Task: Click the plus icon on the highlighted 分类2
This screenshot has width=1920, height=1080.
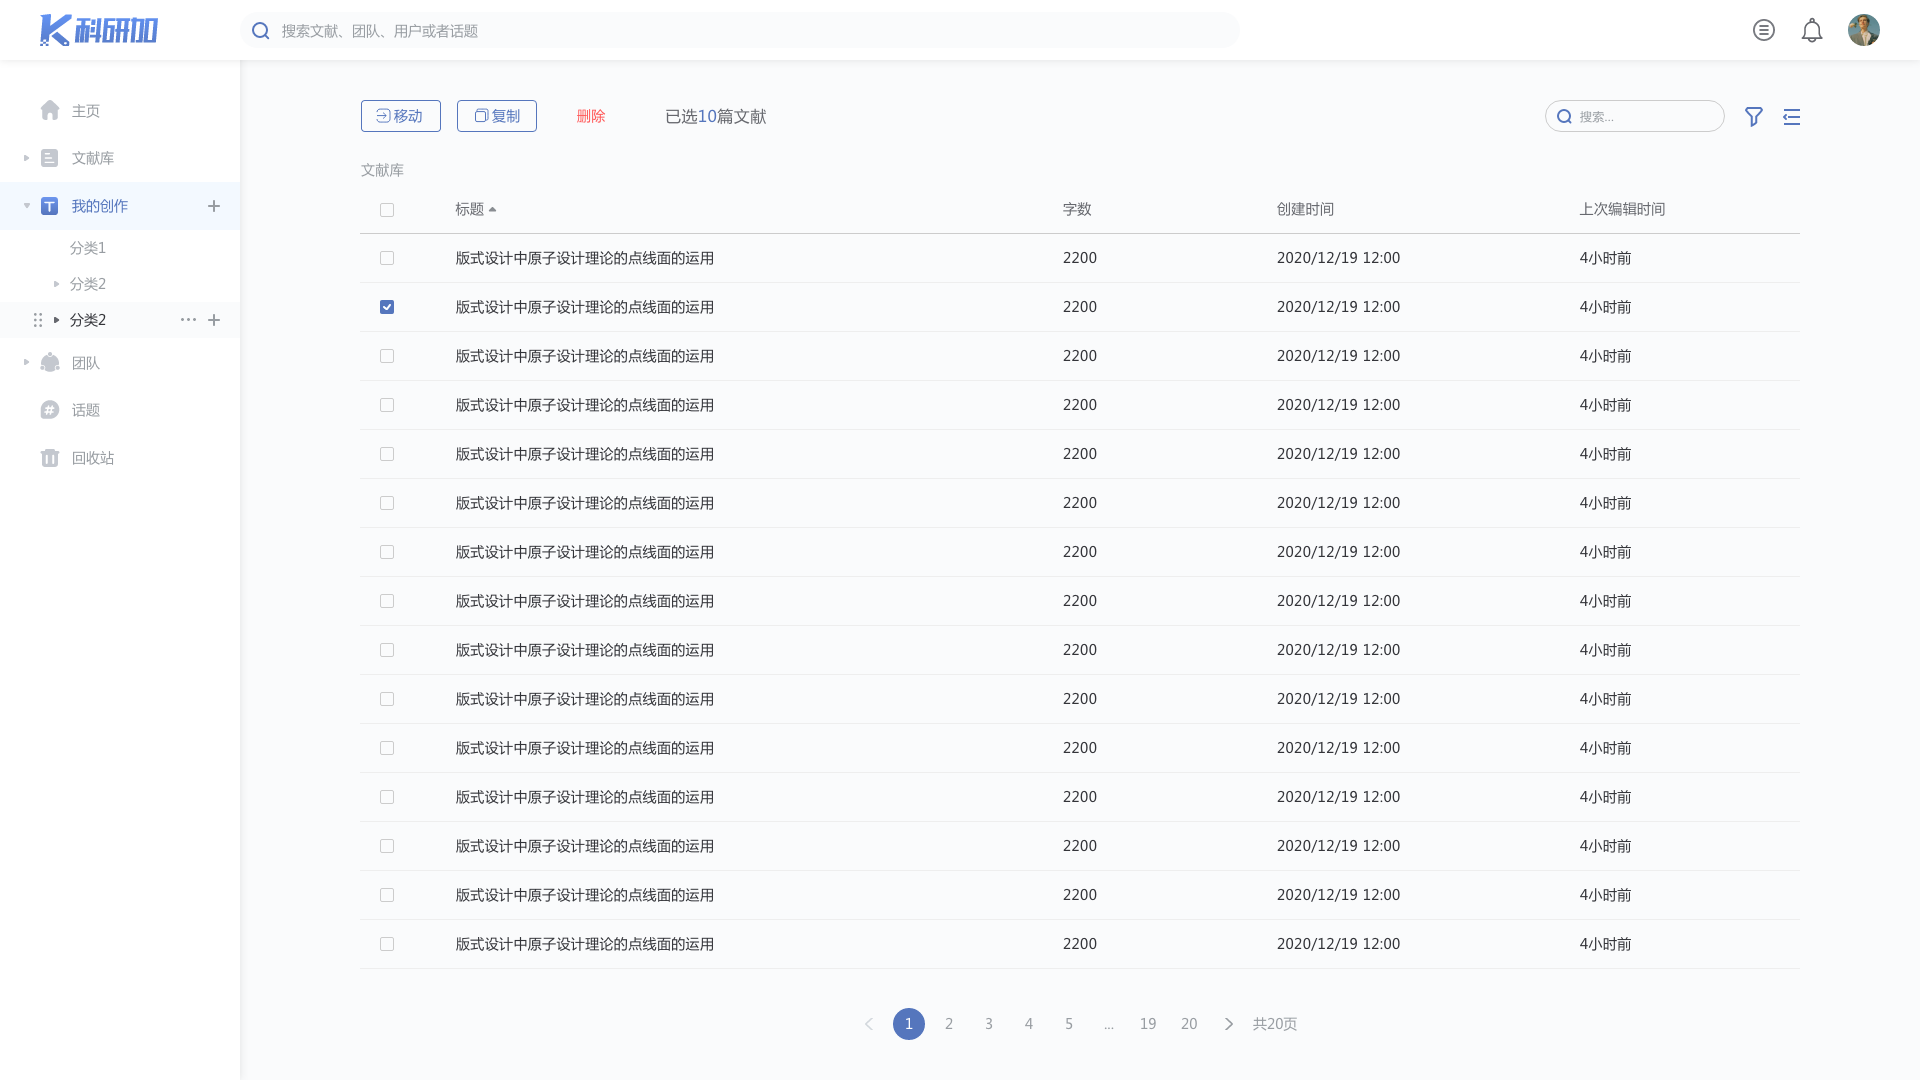Action: point(214,320)
